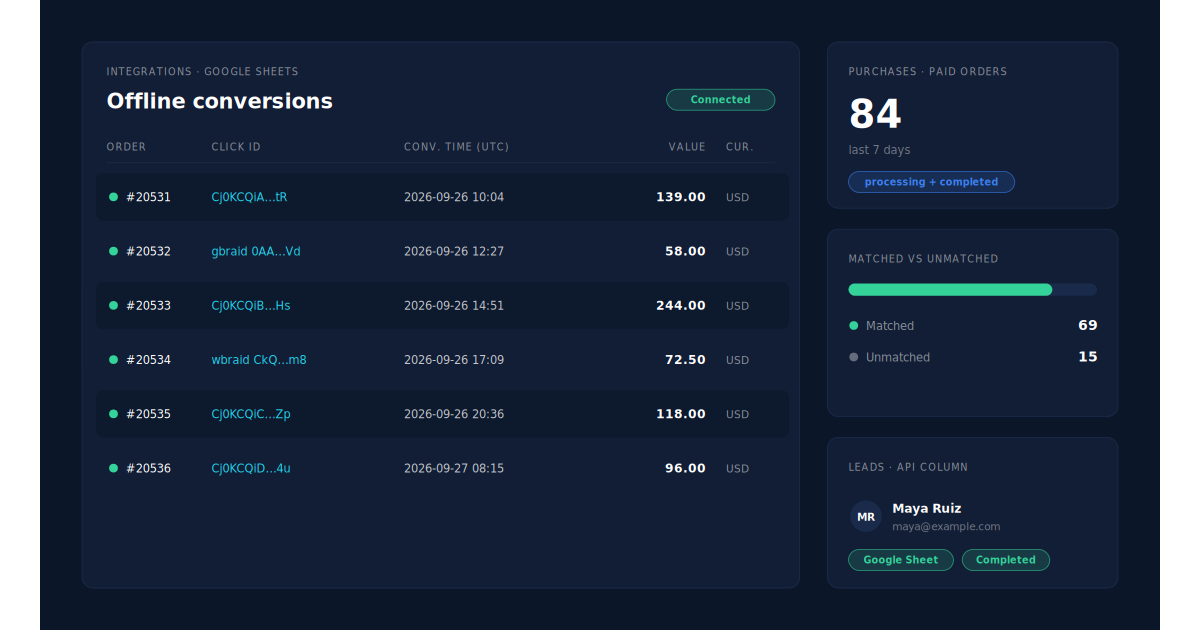Click the green status dot for order #20532
Image resolution: width=1200 pixels, height=630 pixels.
pyautogui.click(x=113, y=251)
